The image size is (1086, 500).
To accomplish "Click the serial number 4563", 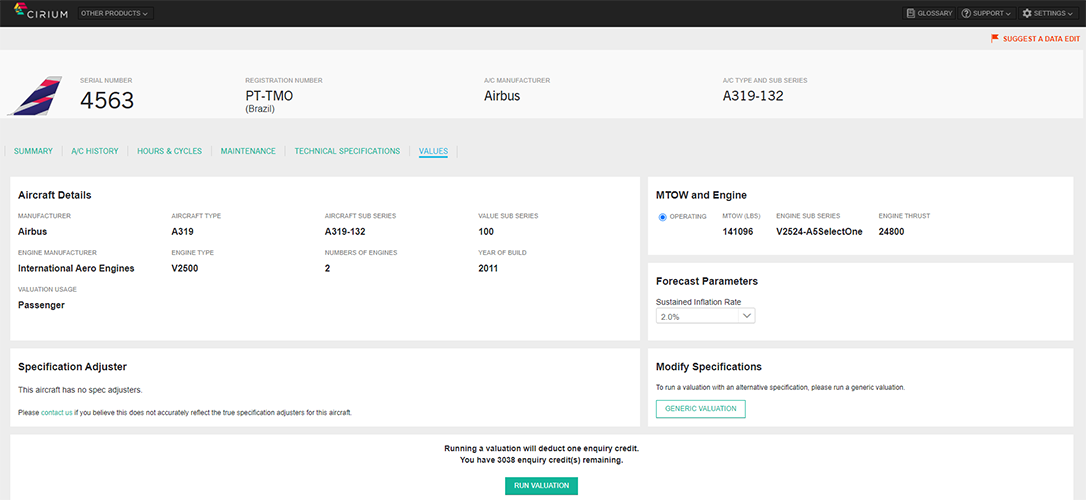I will pyautogui.click(x=107, y=101).
